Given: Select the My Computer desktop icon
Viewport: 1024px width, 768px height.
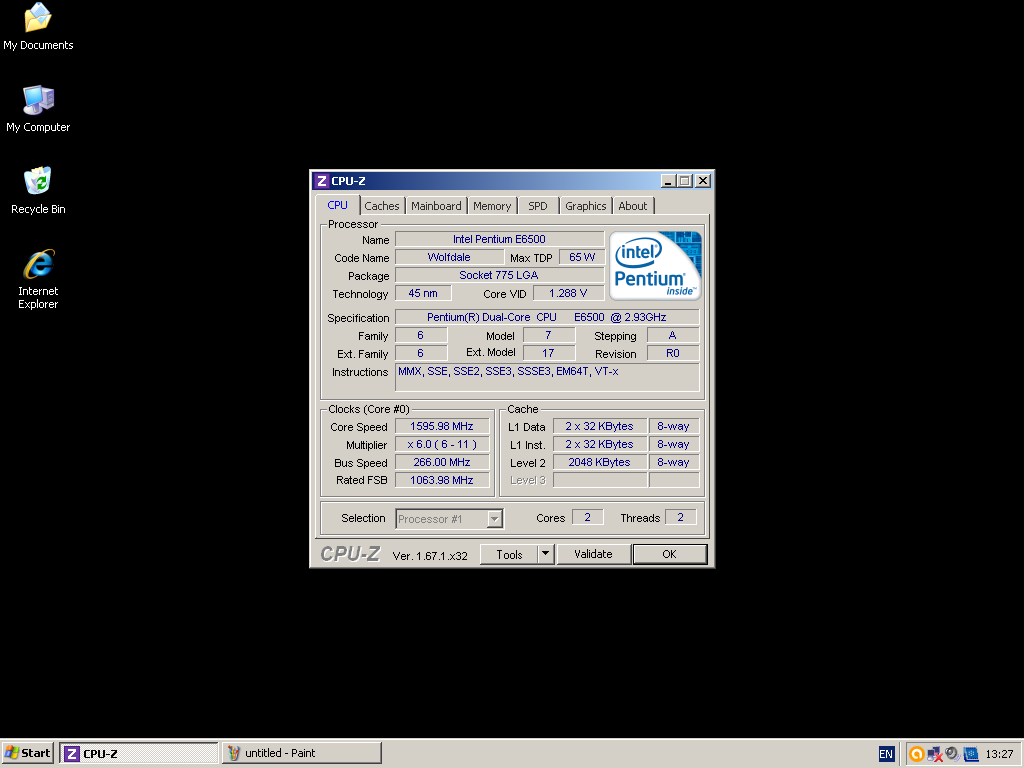Looking at the screenshot, I should [x=38, y=108].
